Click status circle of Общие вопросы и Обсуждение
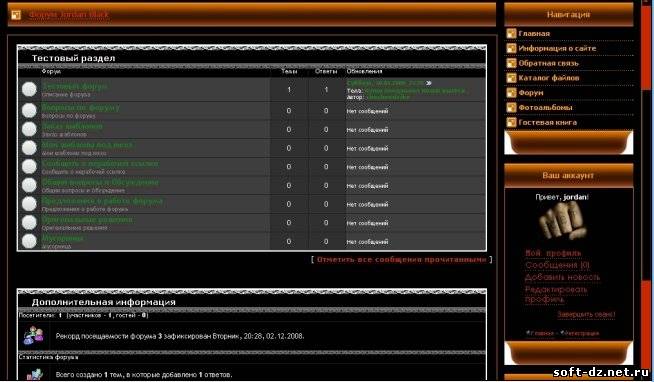 coord(29,185)
